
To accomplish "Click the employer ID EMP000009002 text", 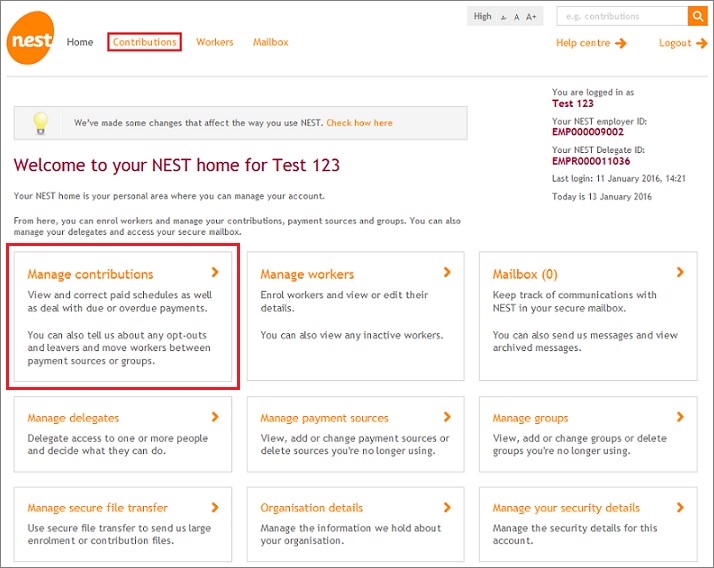I will 588,132.
